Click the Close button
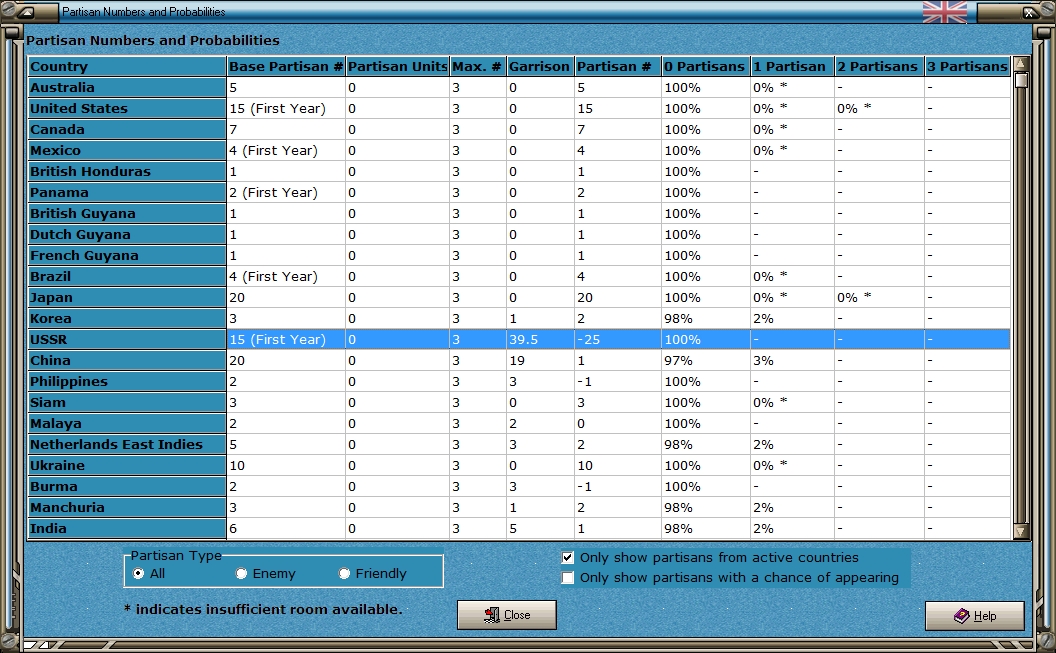The image size is (1056, 653). (506, 615)
